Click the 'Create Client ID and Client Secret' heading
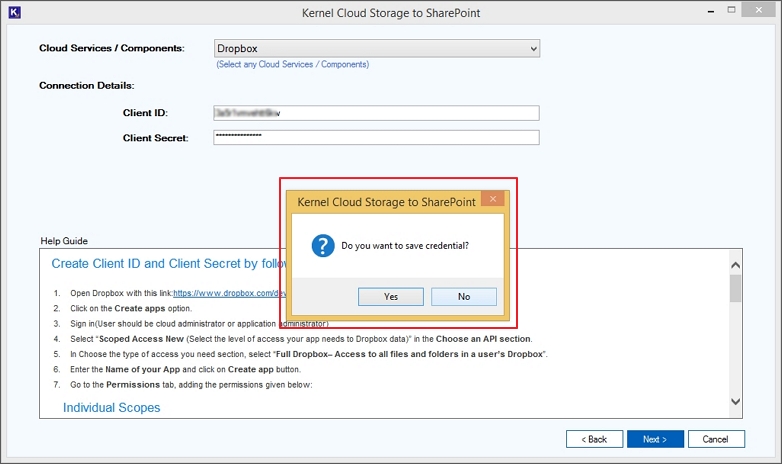This screenshot has width=782, height=464. pyautogui.click(x=169, y=263)
